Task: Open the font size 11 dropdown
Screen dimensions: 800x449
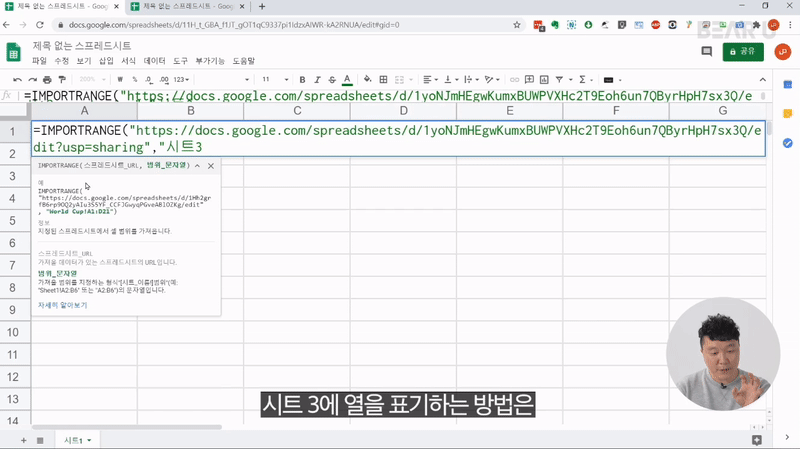Action: pos(275,80)
